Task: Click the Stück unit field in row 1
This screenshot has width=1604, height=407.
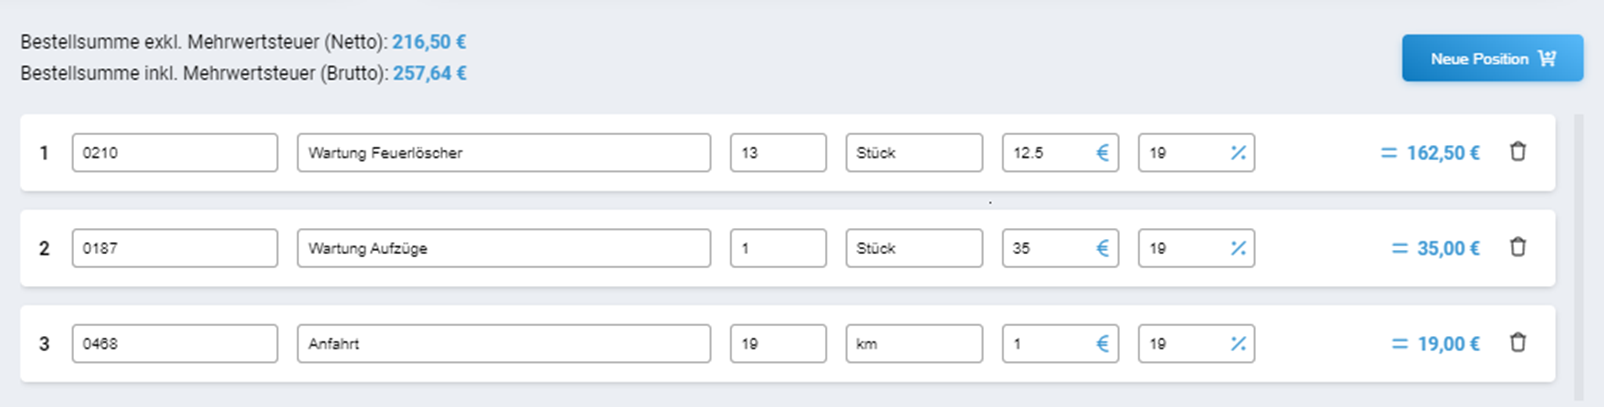Action: click(x=914, y=153)
